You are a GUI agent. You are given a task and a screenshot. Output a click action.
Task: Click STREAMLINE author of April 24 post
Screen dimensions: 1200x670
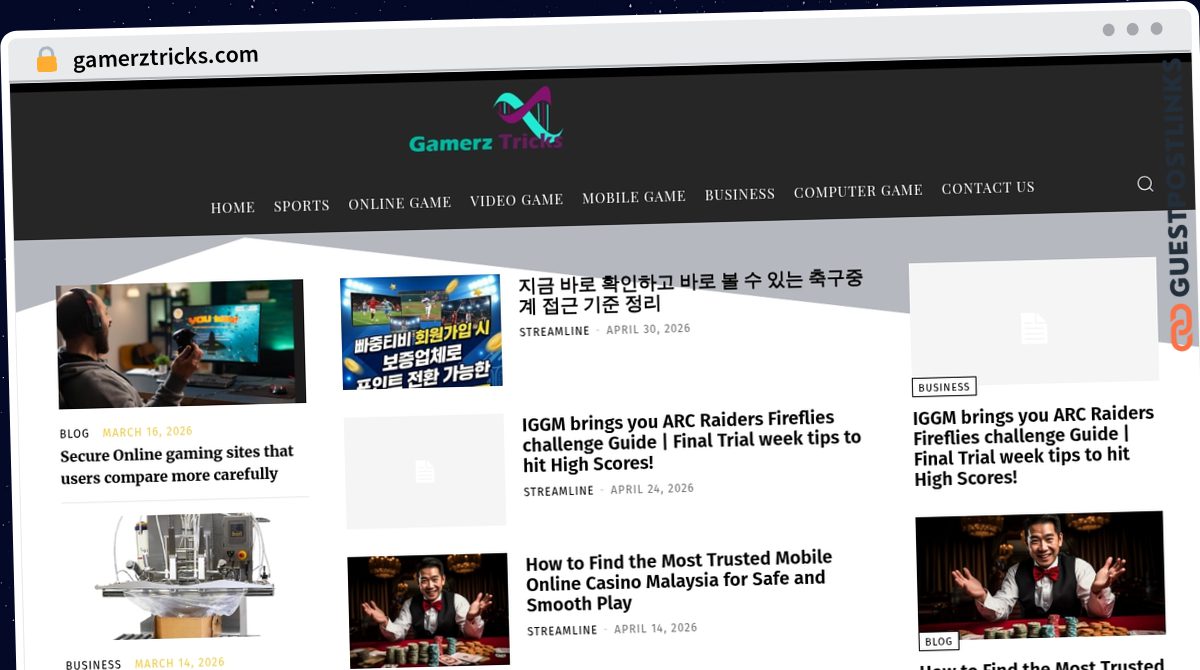[x=558, y=491]
